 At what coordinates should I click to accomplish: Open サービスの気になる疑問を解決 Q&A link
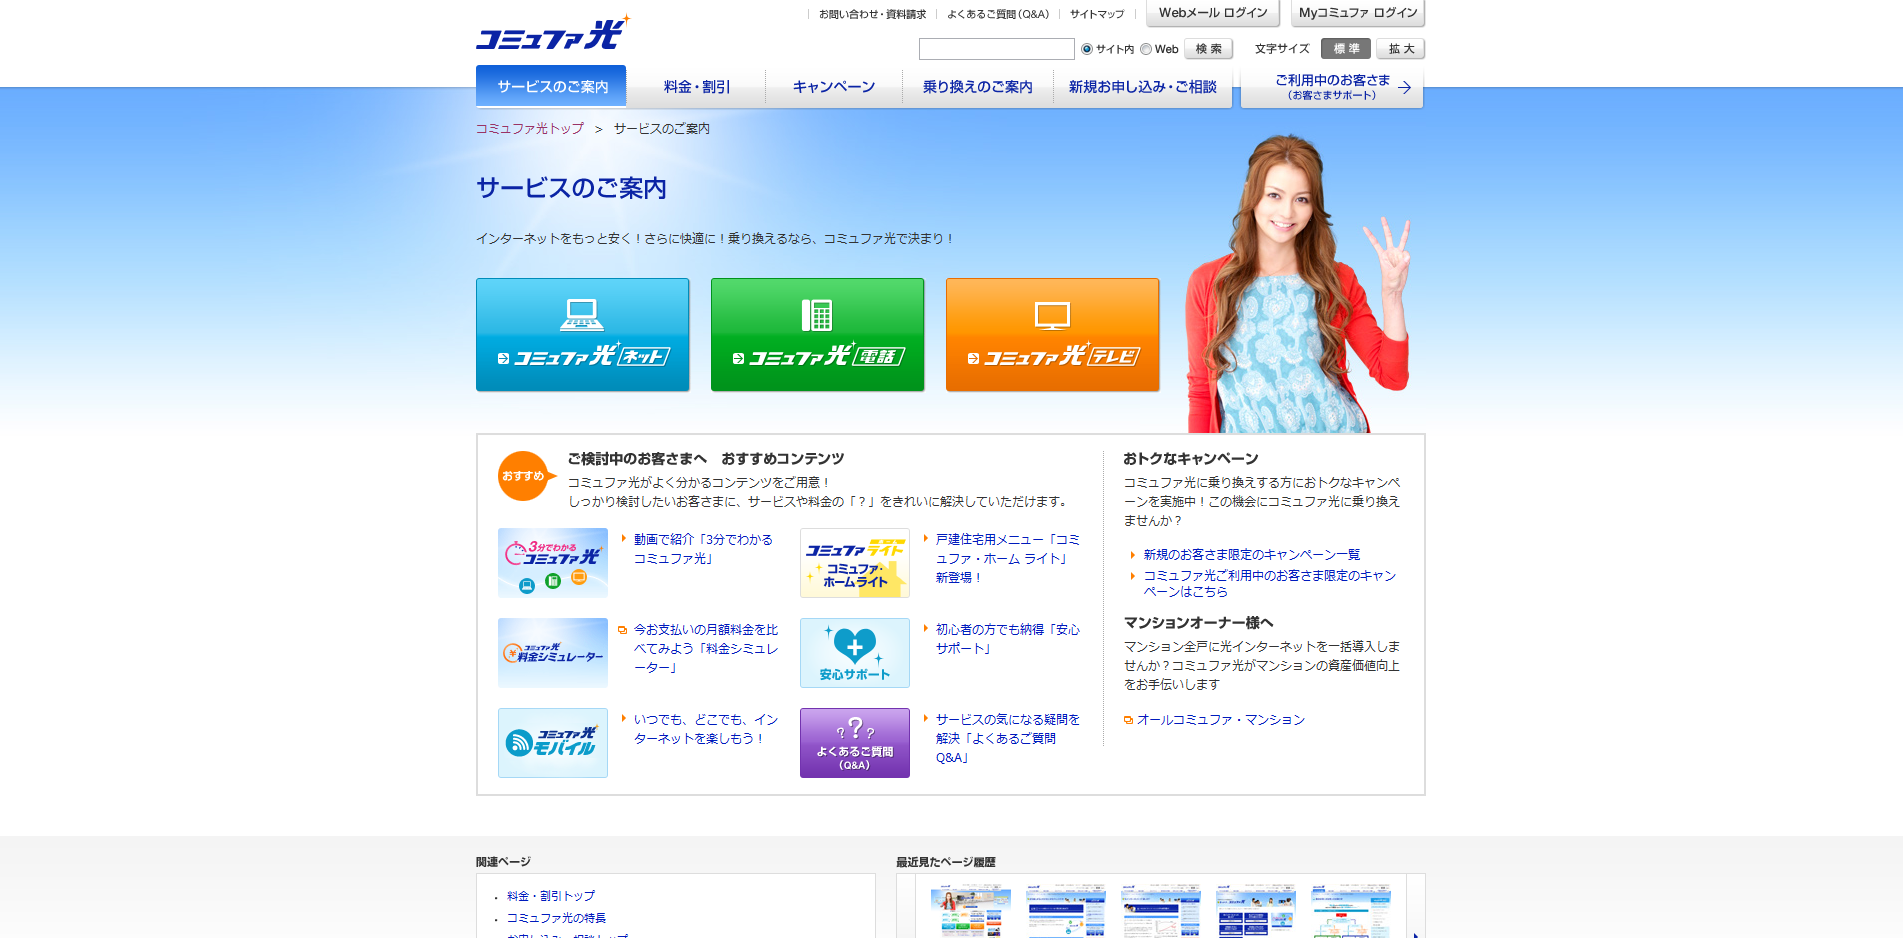(x=1007, y=738)
